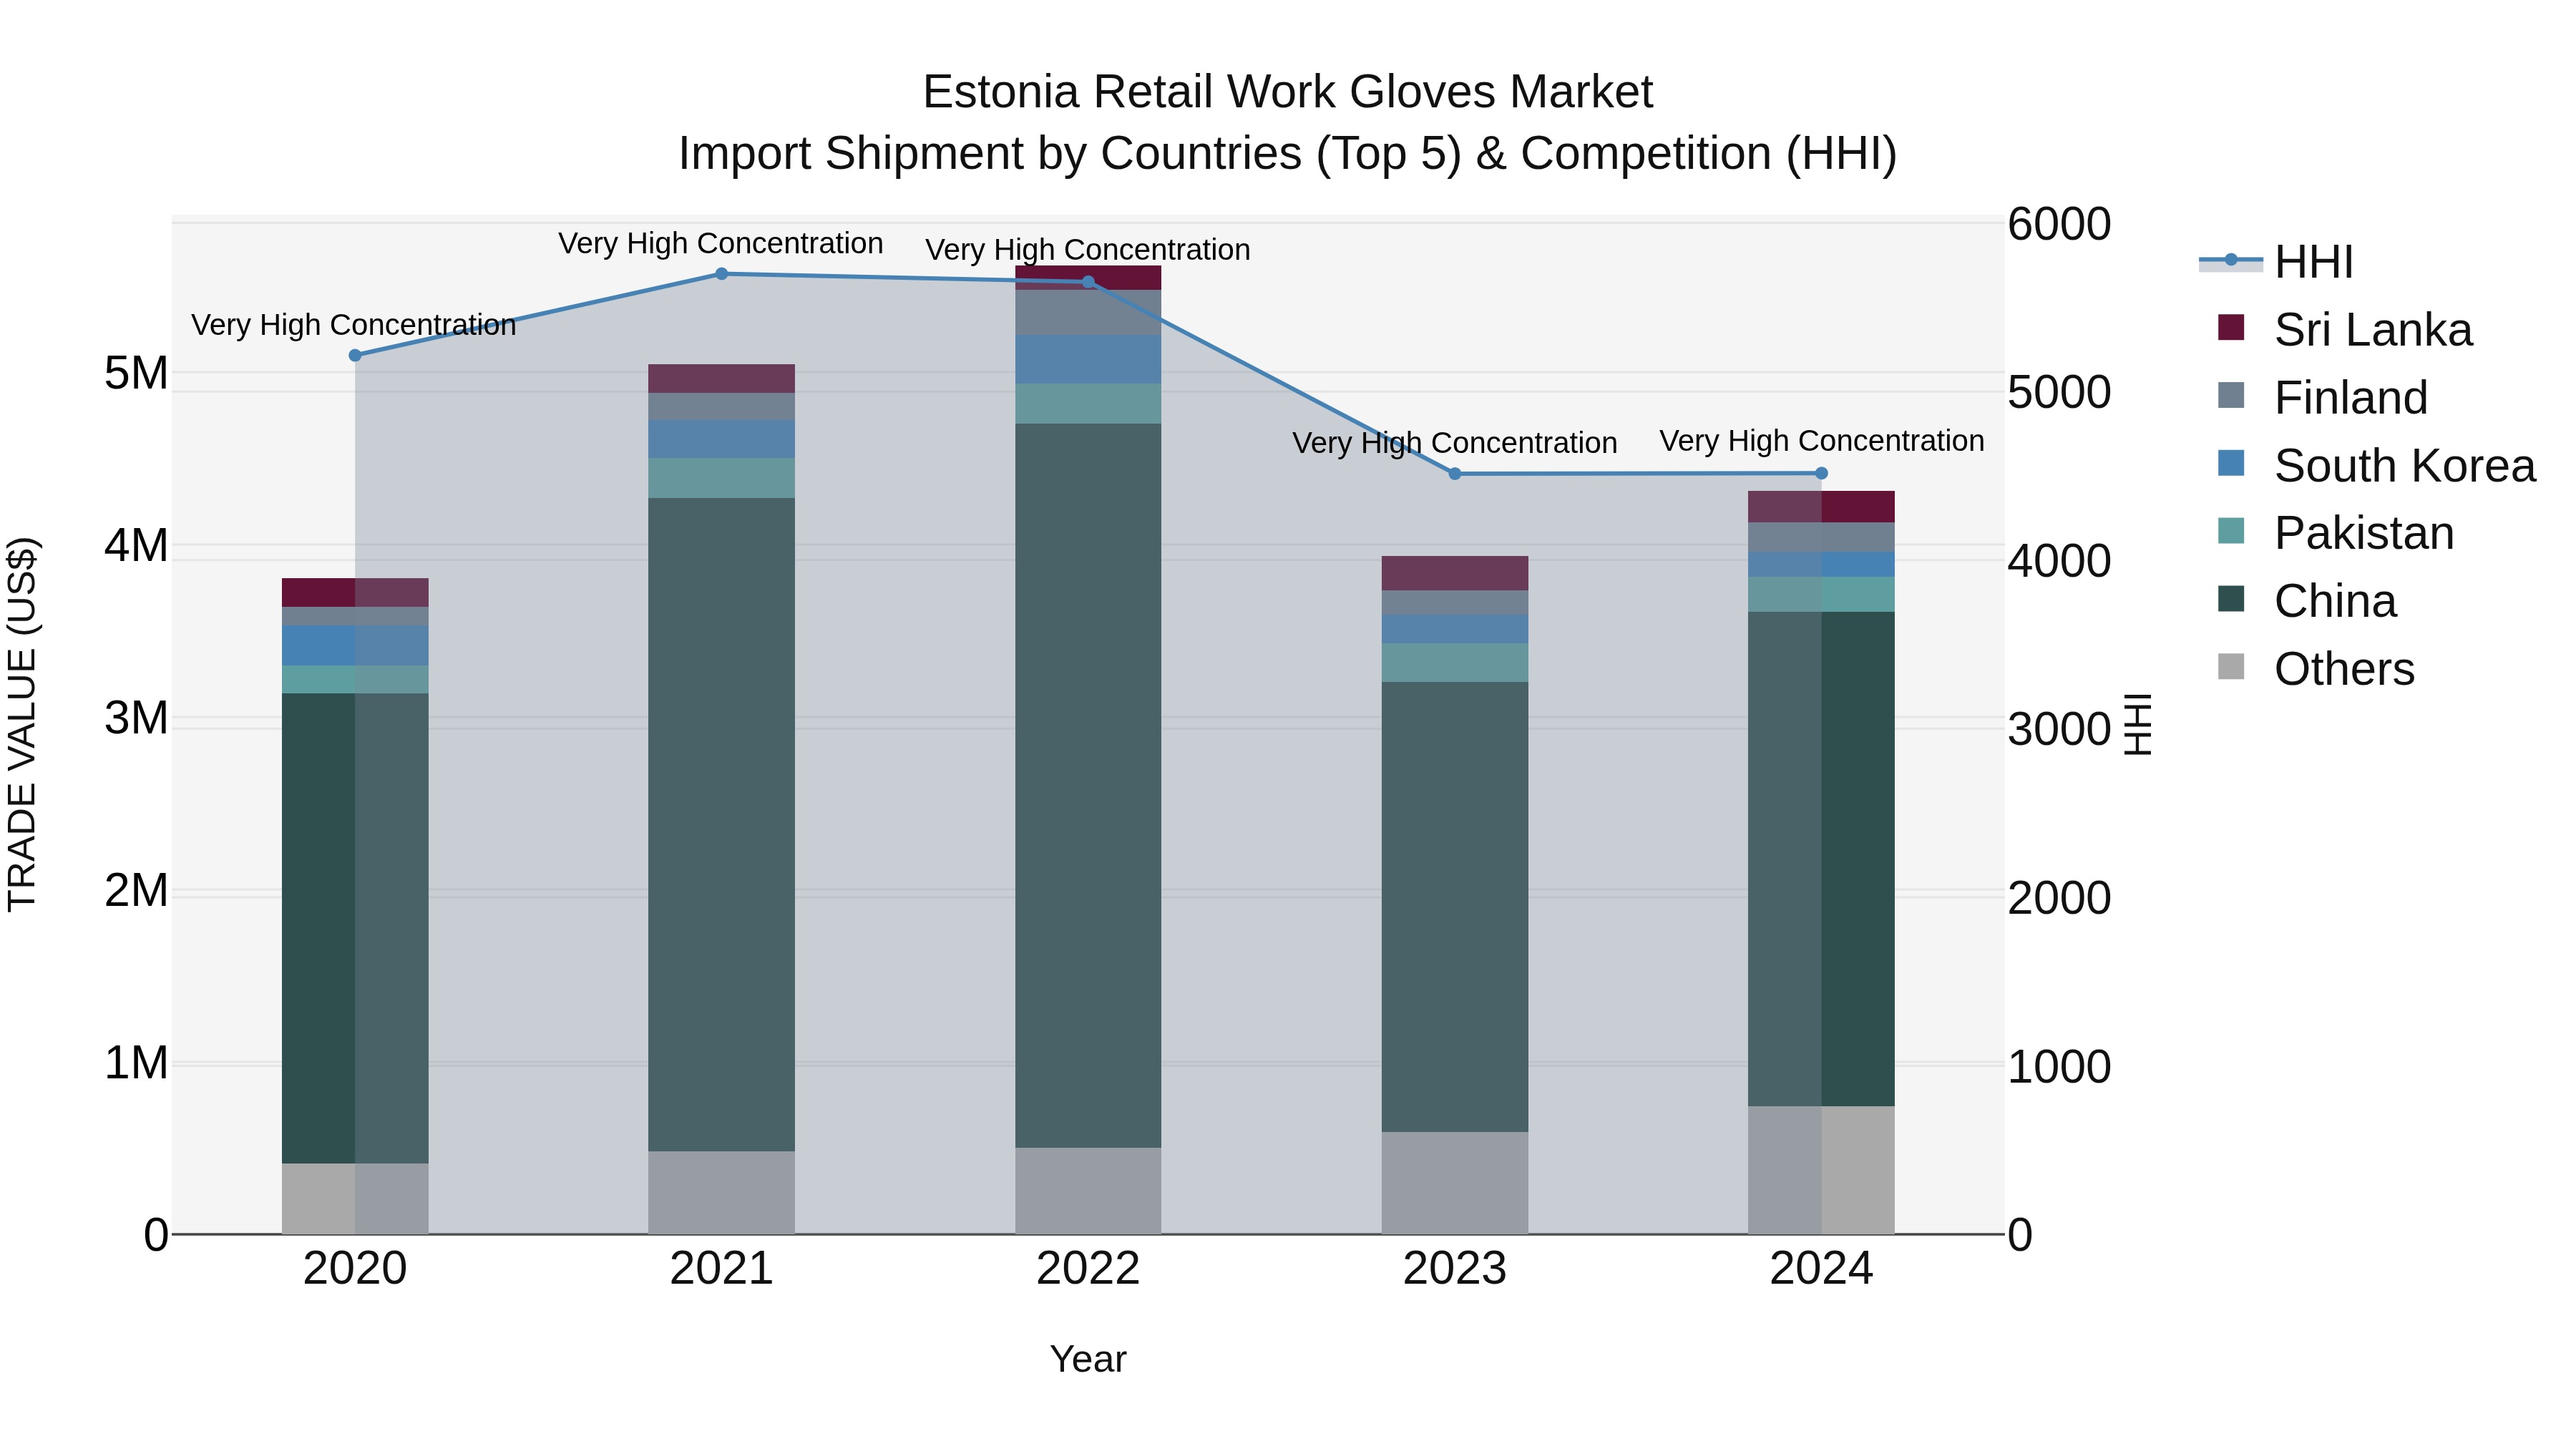
Task: Click the 2023 x-axis year label
Action: [x=1455, y=1269]
